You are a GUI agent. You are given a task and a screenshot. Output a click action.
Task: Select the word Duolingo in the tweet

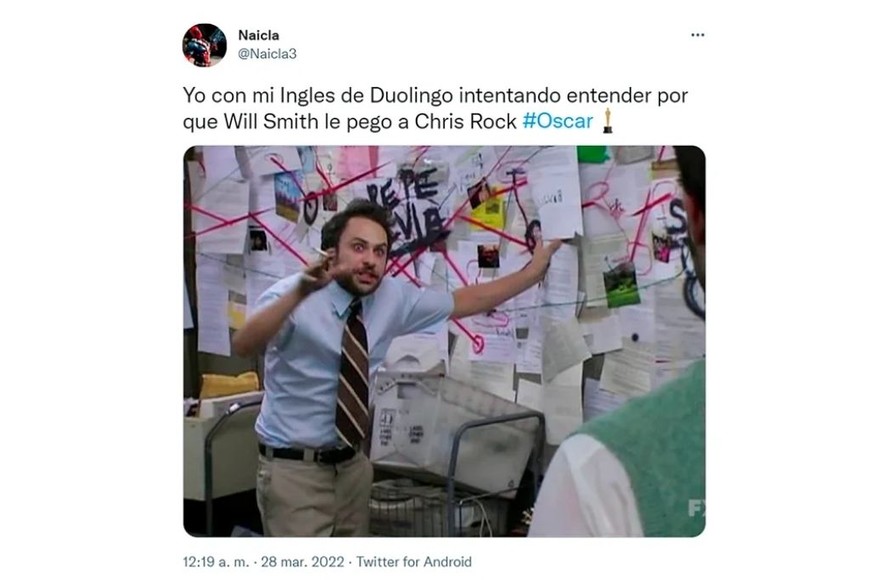point(411,95)
